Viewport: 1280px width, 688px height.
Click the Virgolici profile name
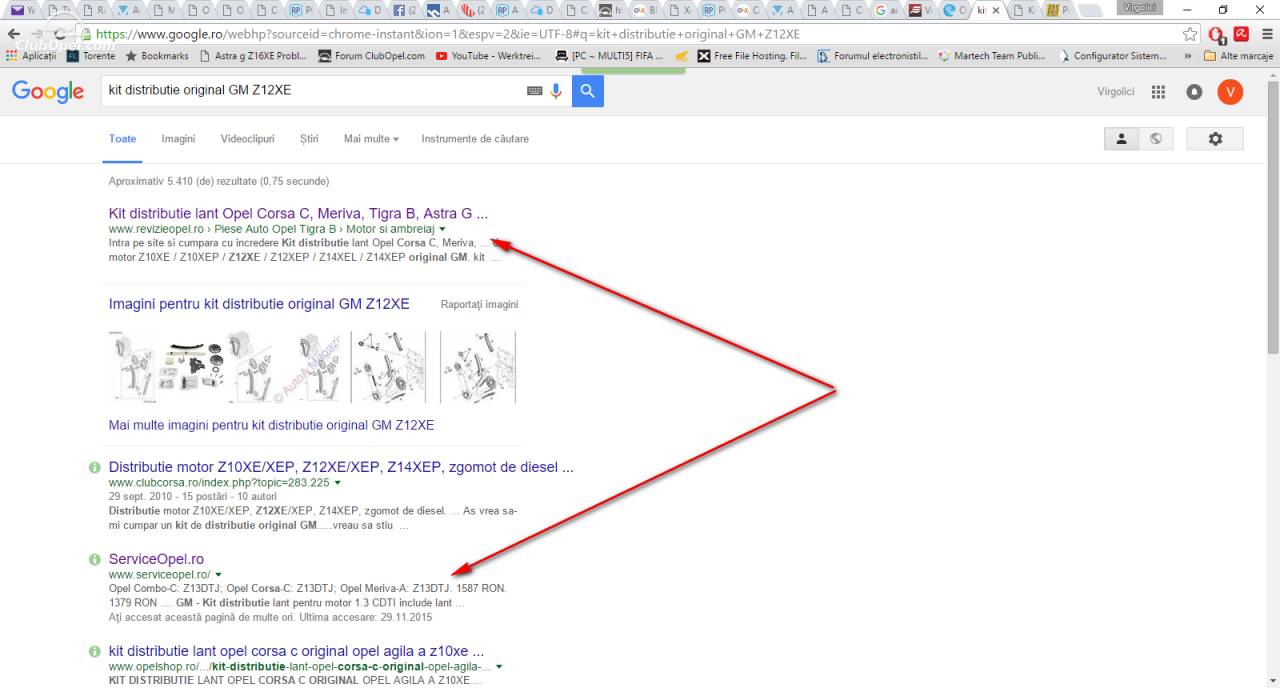click(1116, 92)
